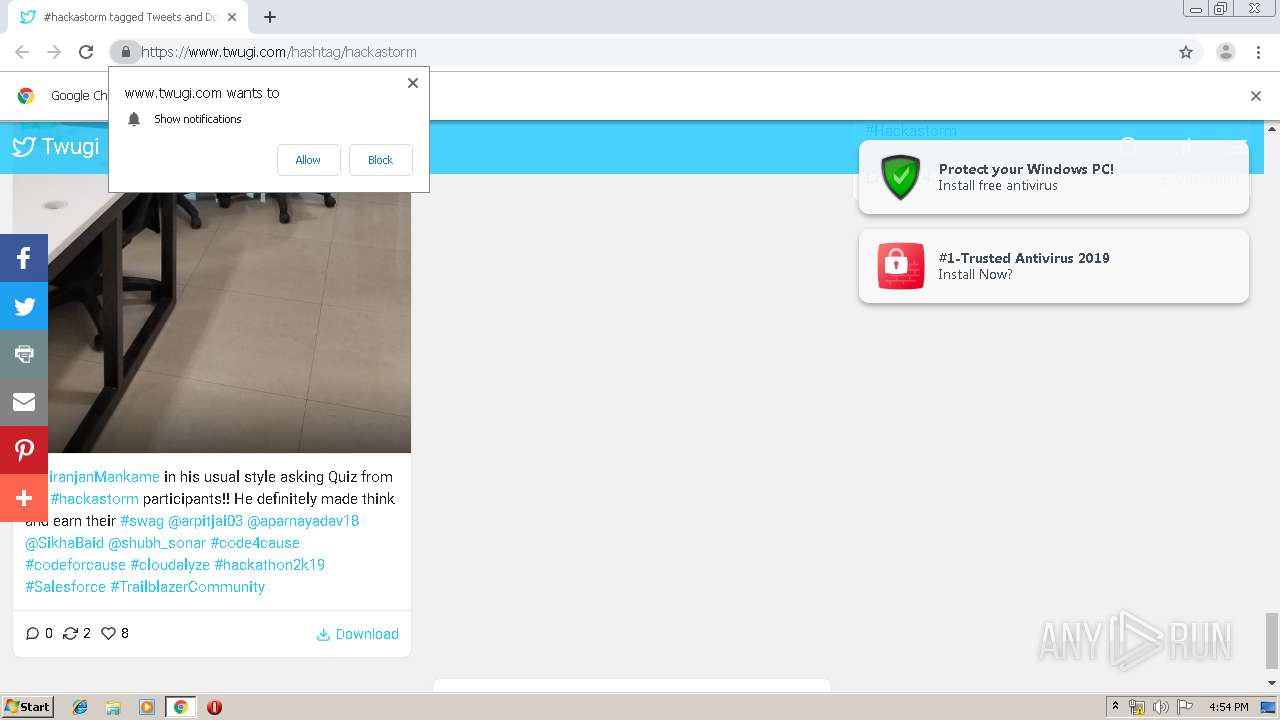Open Action Center flag icon
The height and width of the screenshot is (720, 1280).
[1185, 707]
